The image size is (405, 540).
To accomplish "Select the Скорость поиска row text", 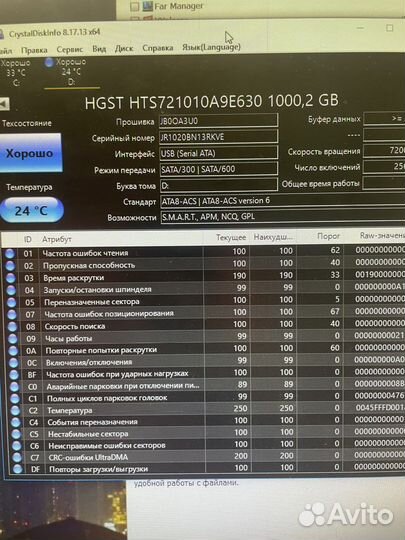I will [75, 326].
